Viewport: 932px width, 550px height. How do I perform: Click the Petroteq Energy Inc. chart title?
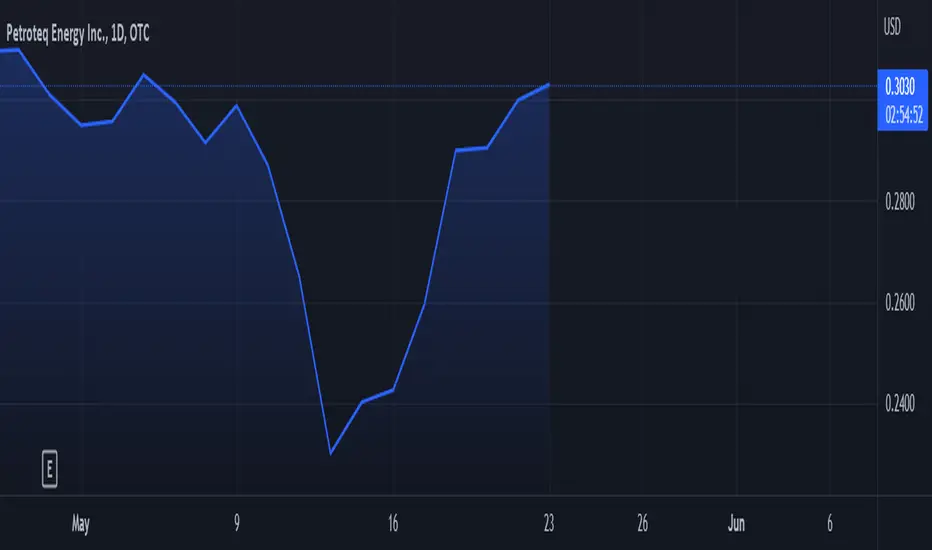click(78, 33)
